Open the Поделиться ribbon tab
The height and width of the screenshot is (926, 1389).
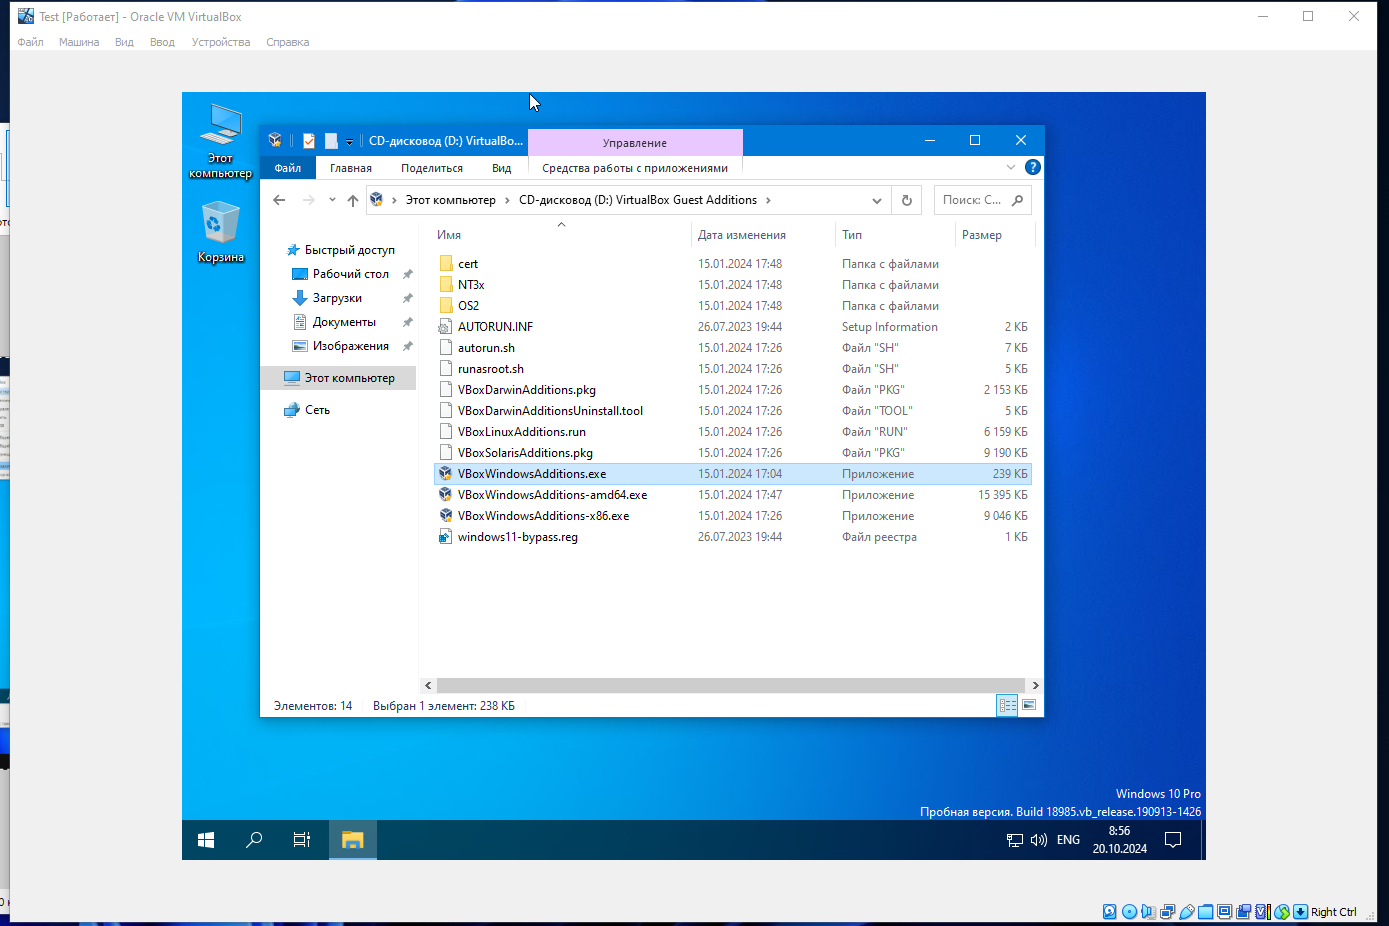point(432,168)
